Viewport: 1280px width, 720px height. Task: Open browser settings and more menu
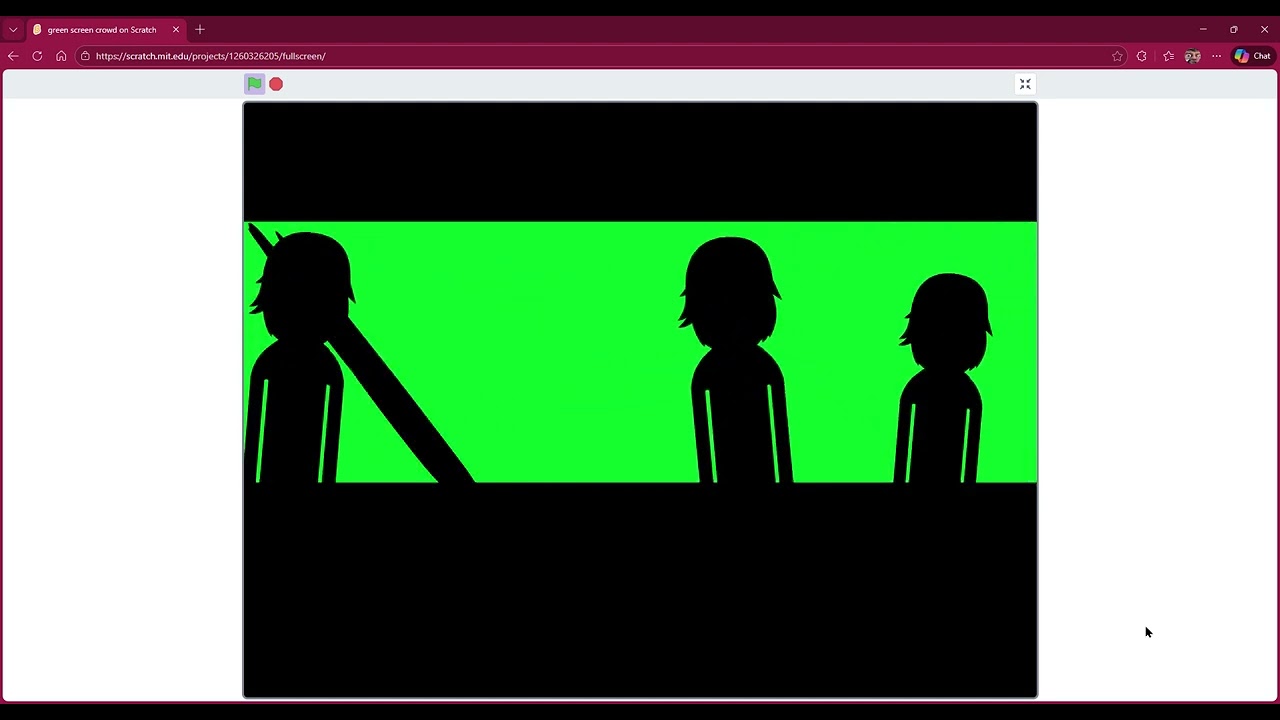1216,56
